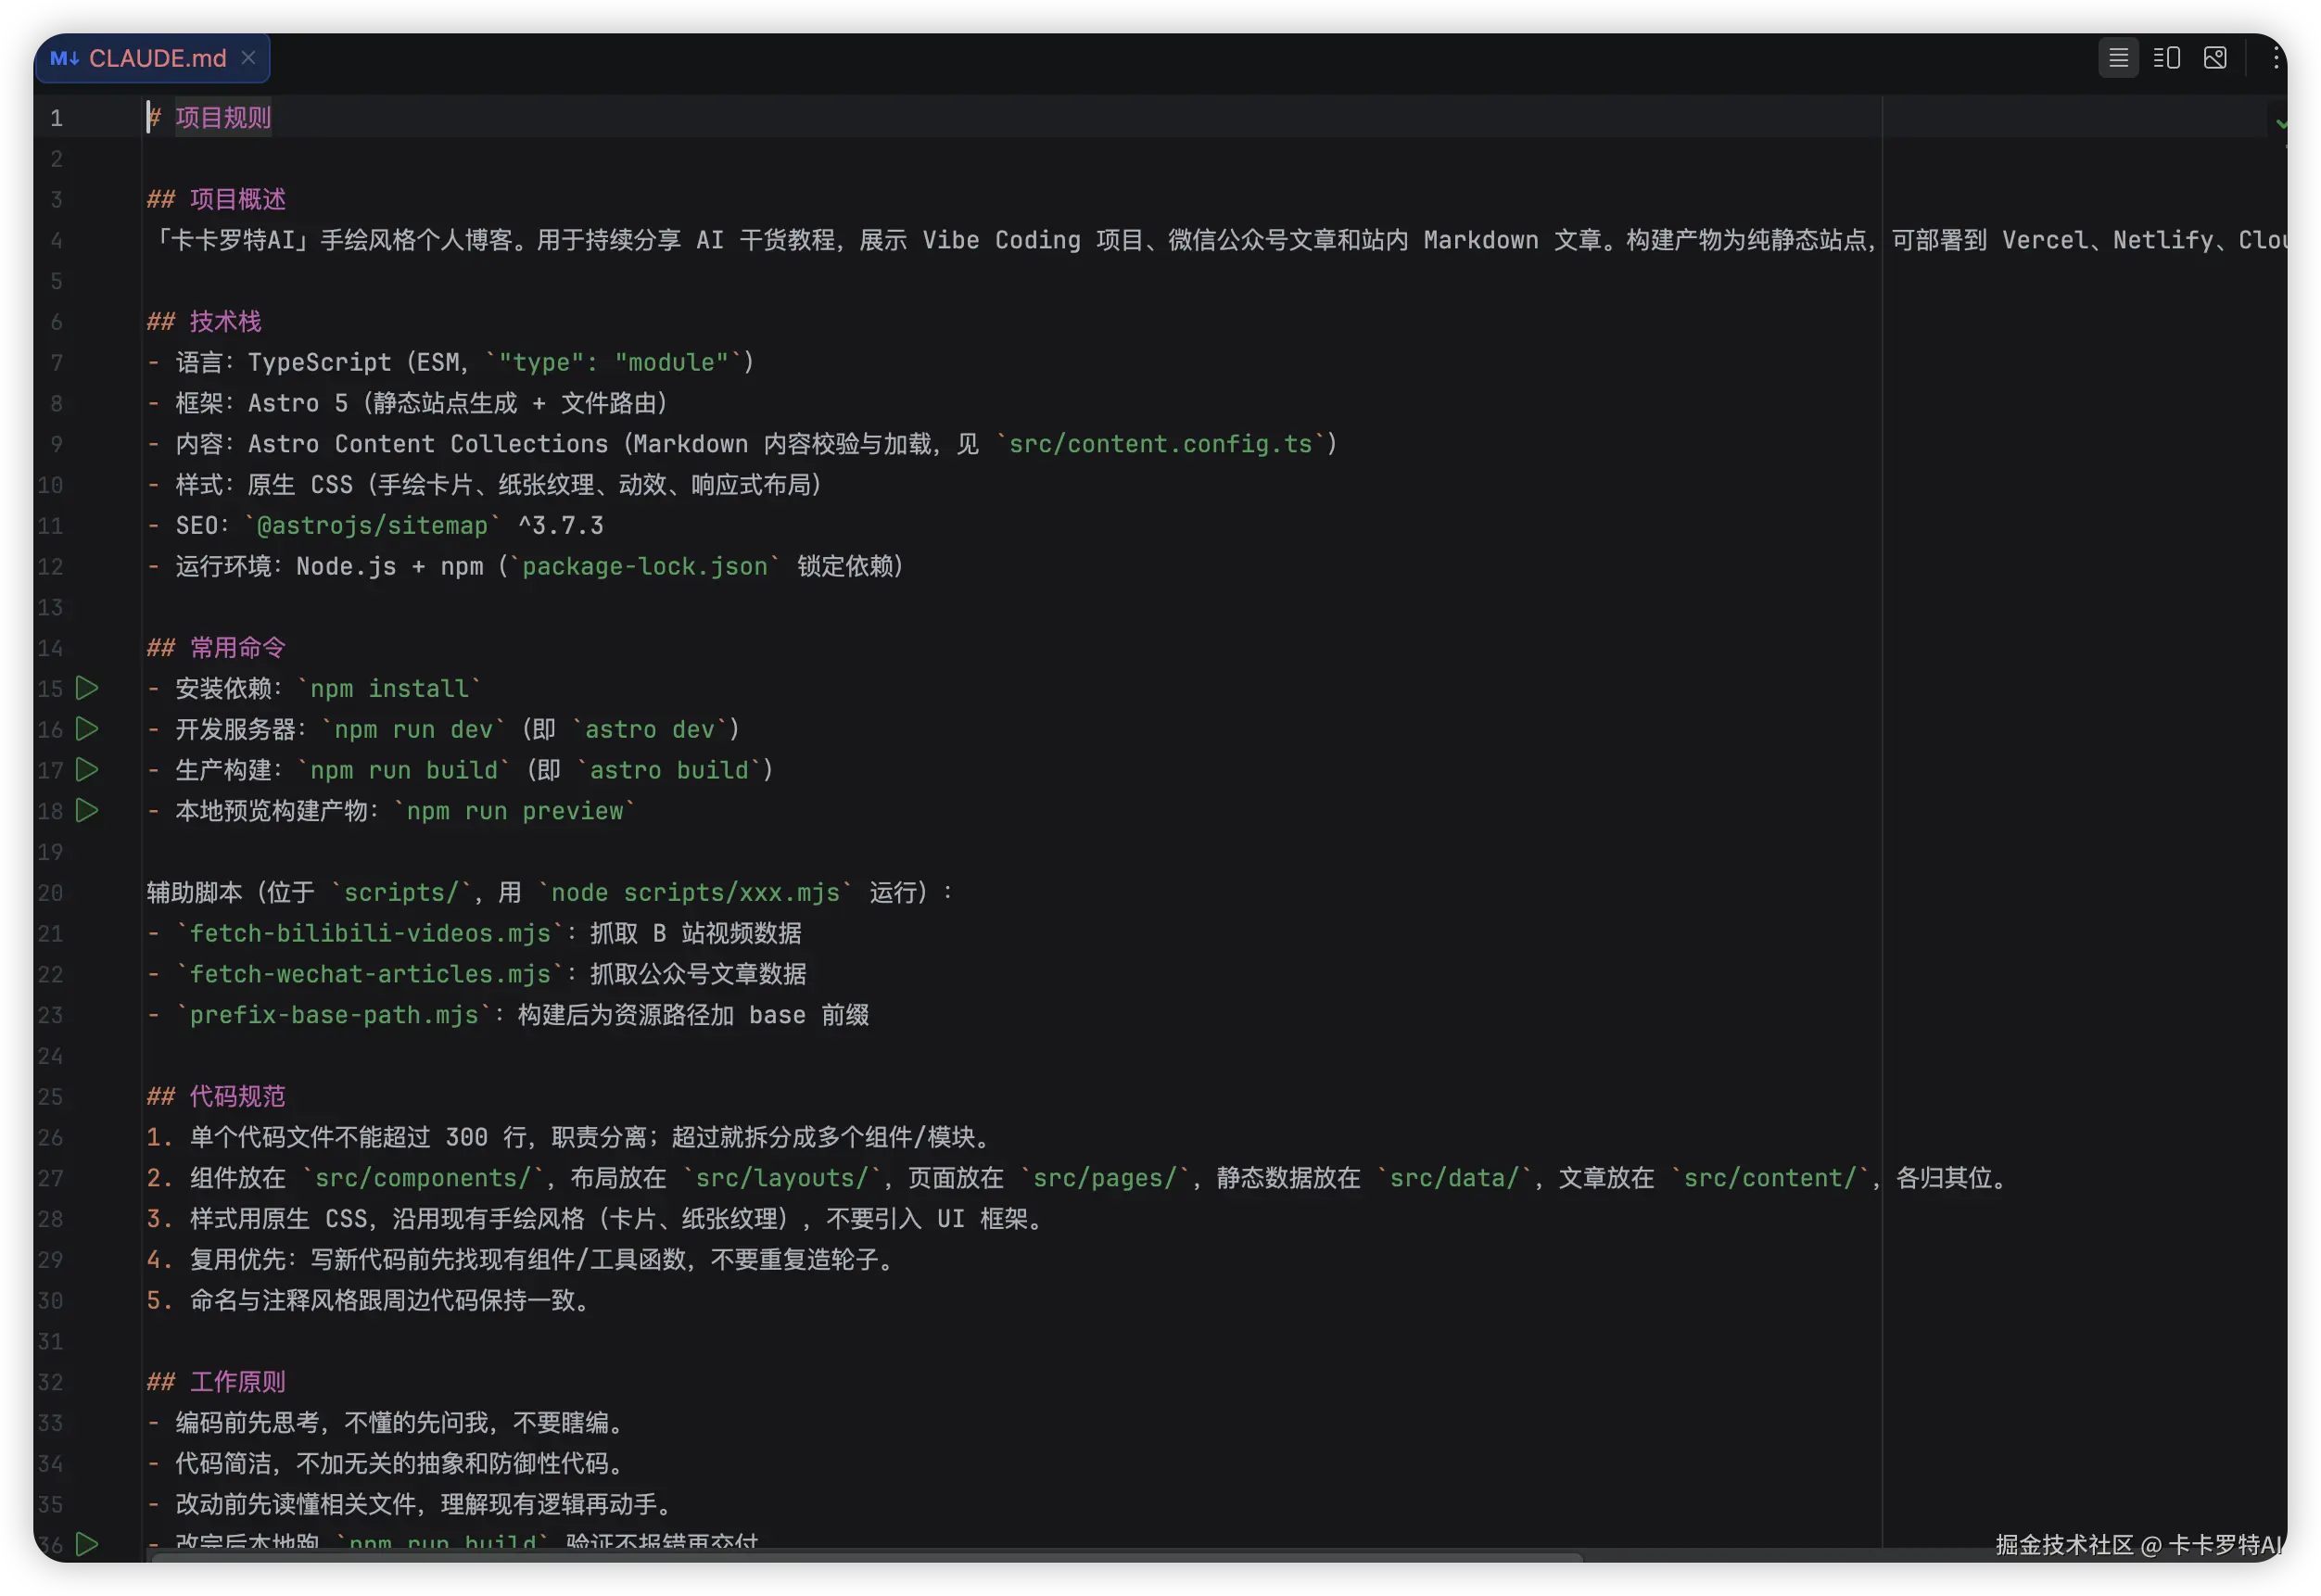
Task: Click the code text astro dev
Action: click(x=648, y=729)
